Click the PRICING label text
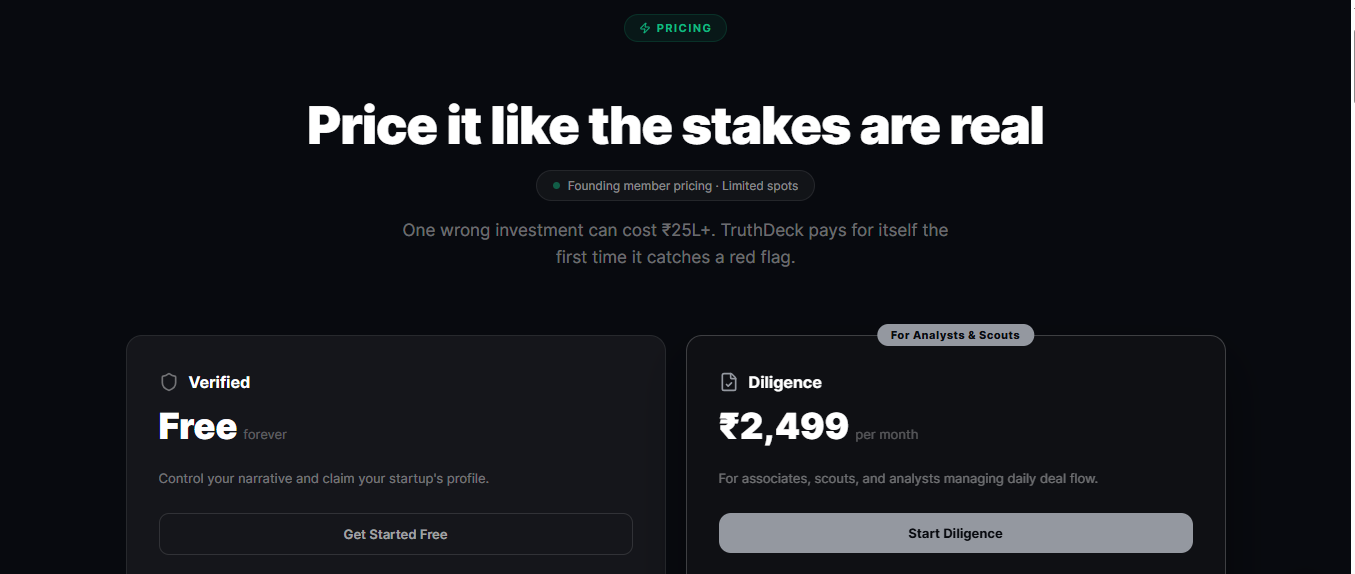The height and width of the screenshot is (574, 1355). tap(684, 28)
